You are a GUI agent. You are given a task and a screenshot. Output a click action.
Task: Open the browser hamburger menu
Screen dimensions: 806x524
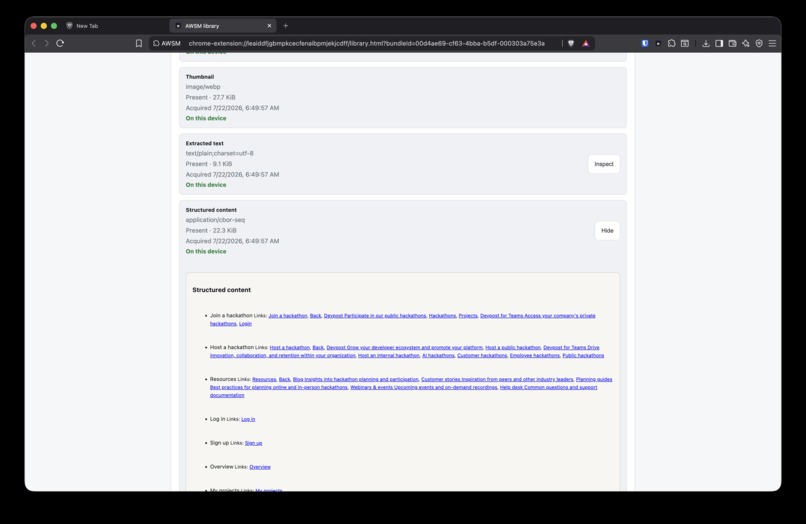pyautogui.click(x=772, y=43)
